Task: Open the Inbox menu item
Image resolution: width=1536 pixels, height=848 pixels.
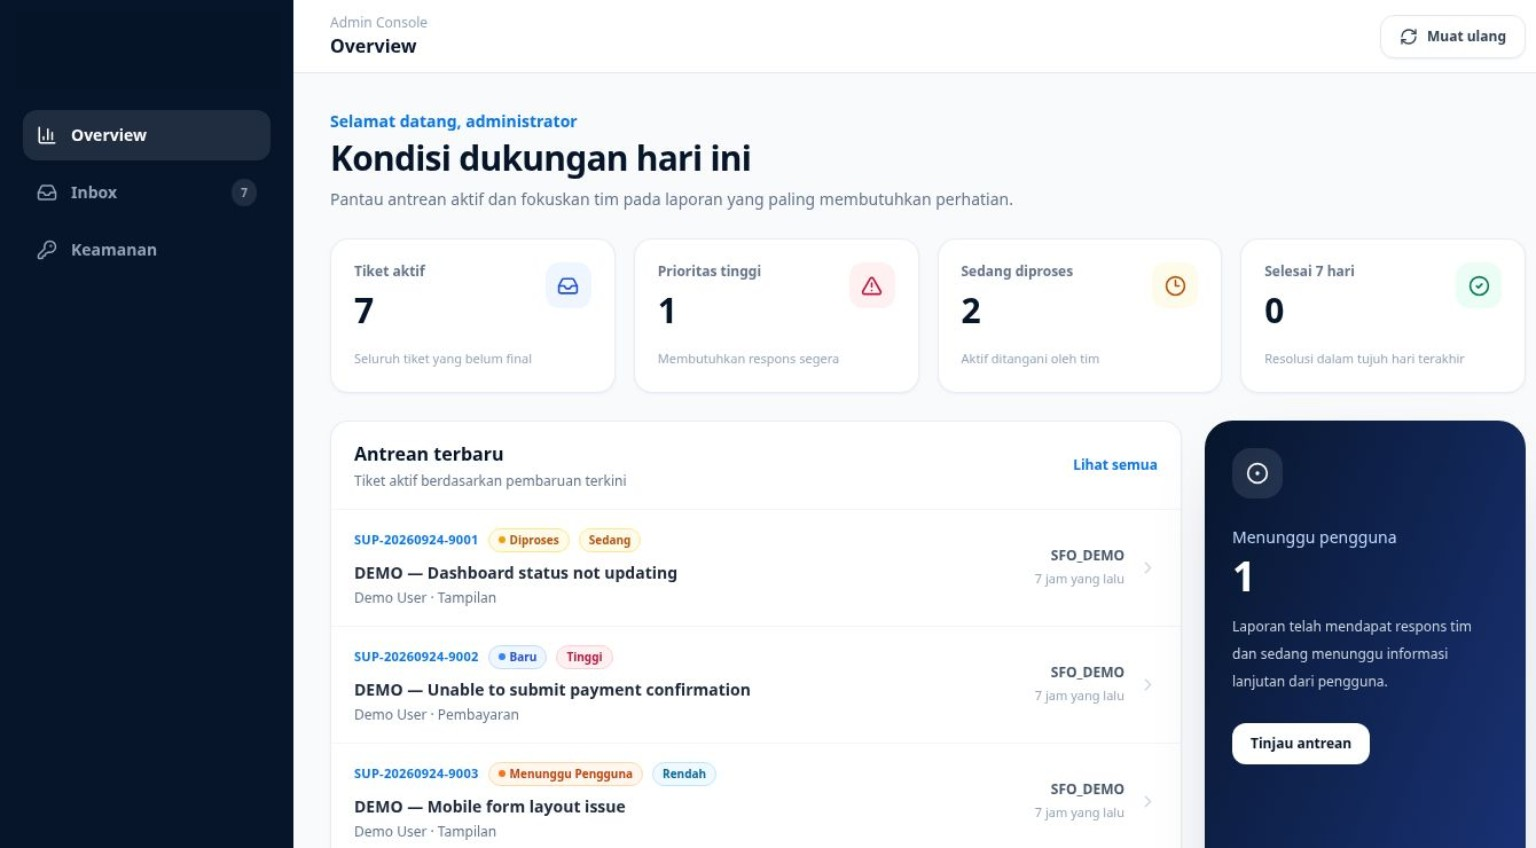Action: tap(147, 193)
